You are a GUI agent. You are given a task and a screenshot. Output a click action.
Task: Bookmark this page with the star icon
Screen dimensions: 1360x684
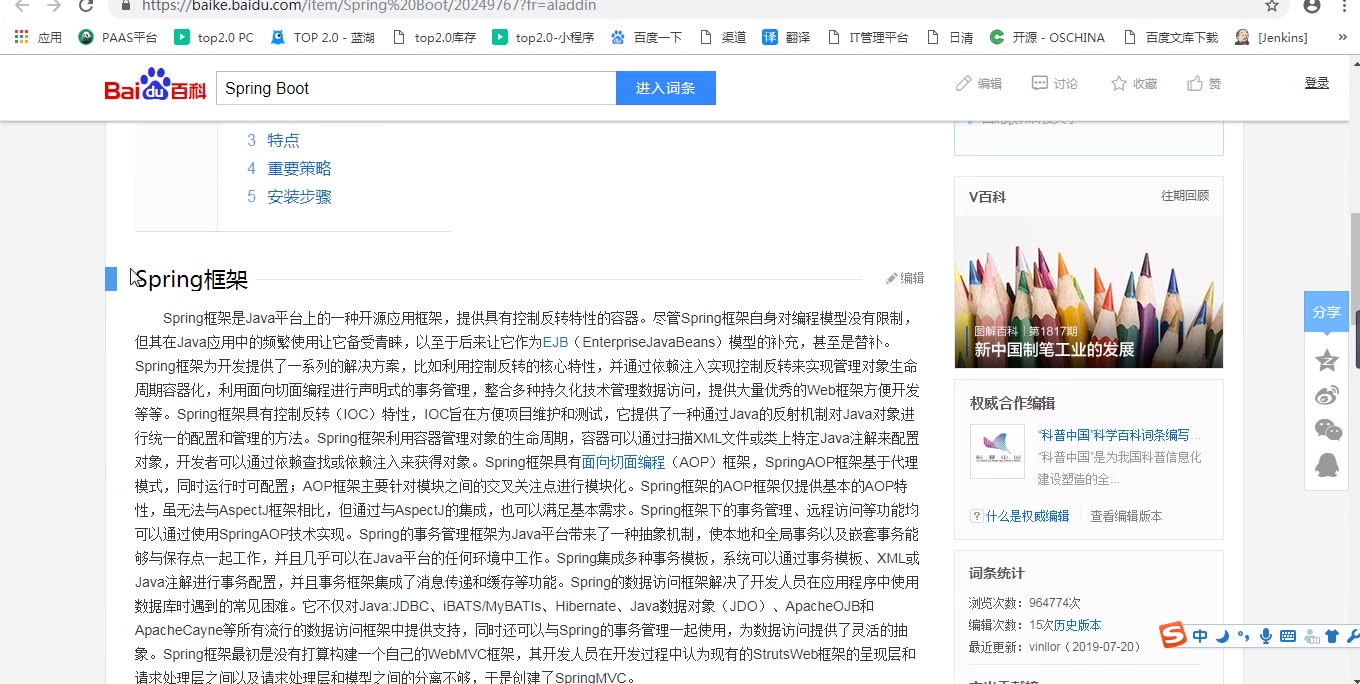pyautogui.click(x=1272, y=6)
